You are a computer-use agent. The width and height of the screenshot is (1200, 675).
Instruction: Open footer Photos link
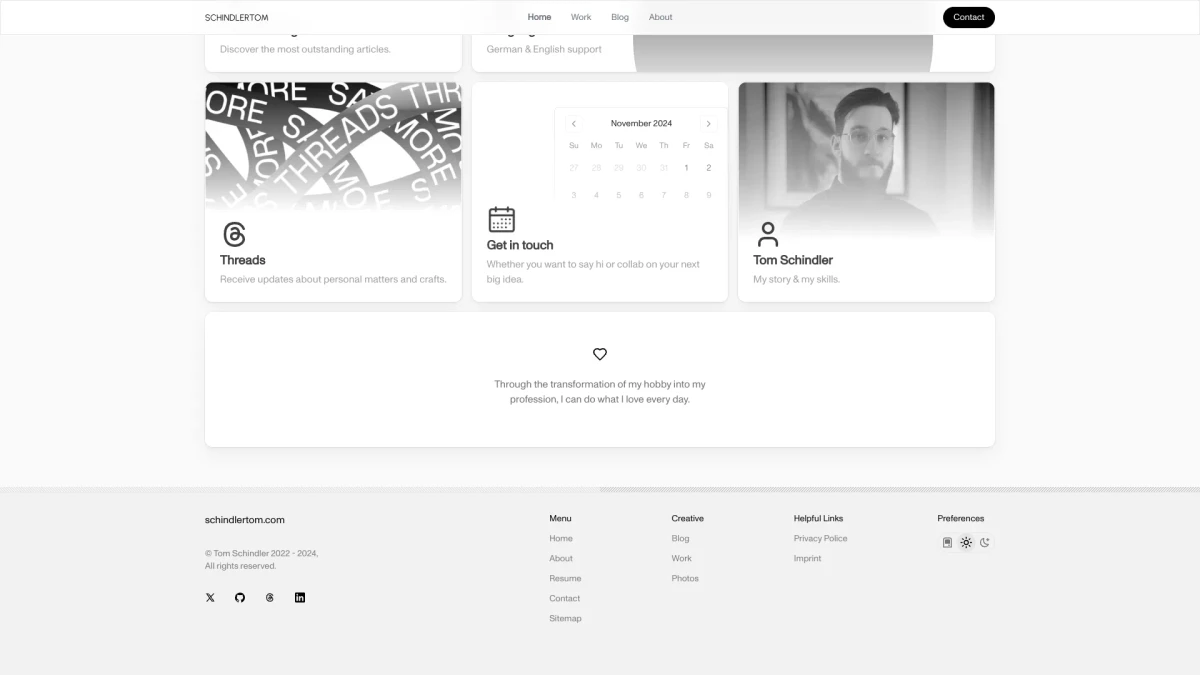[x=685, y=578]
